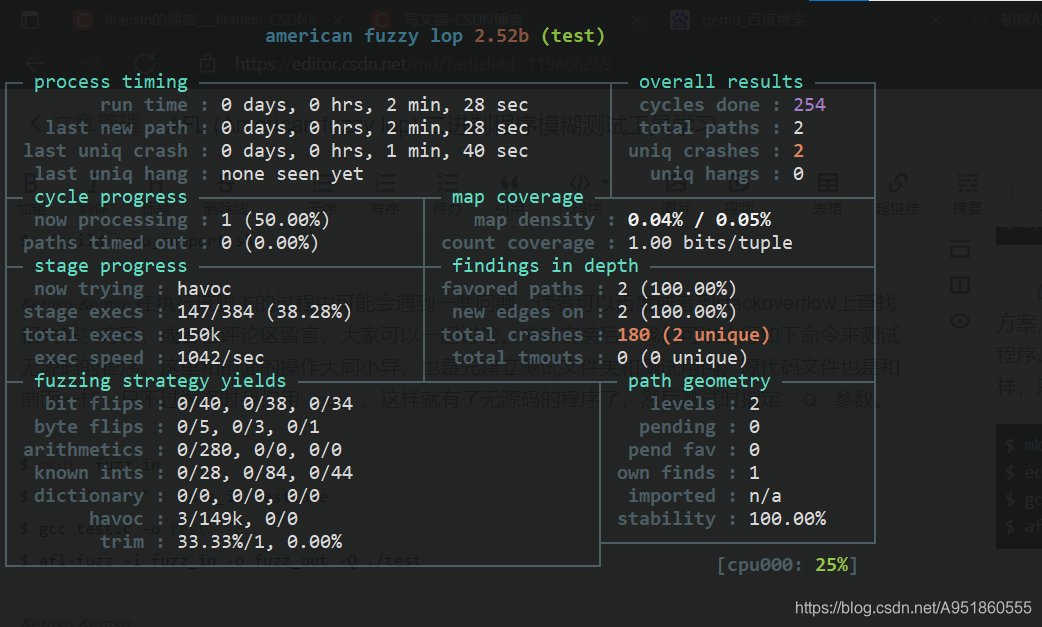
Task: Click the now trying value 'havoc'
Action: [x=204, y=289]
